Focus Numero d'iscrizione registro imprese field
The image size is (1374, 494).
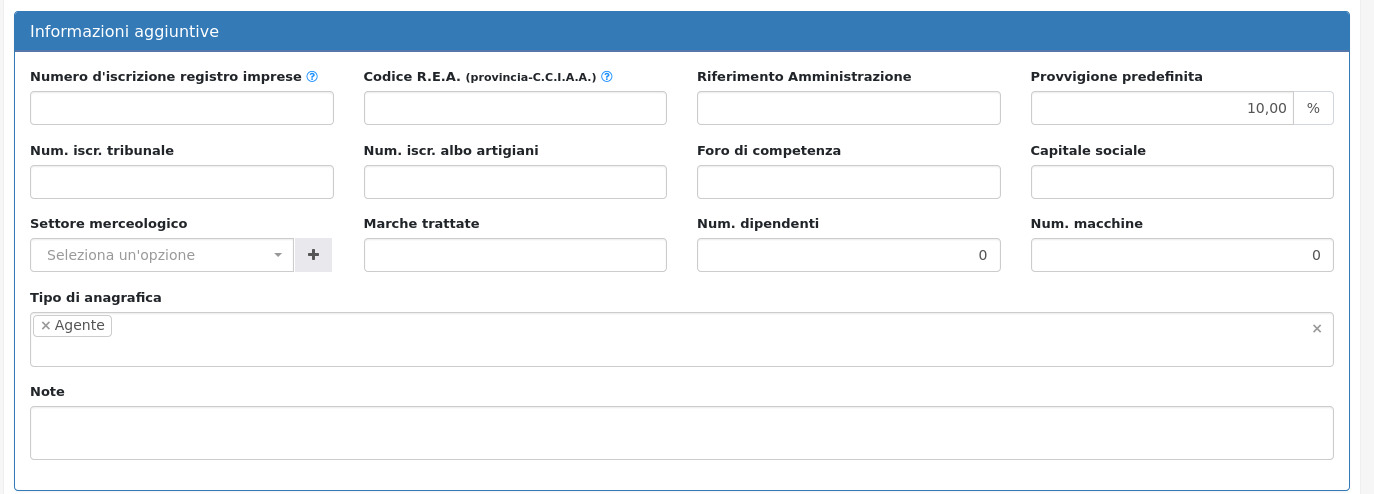coord(182,108)
